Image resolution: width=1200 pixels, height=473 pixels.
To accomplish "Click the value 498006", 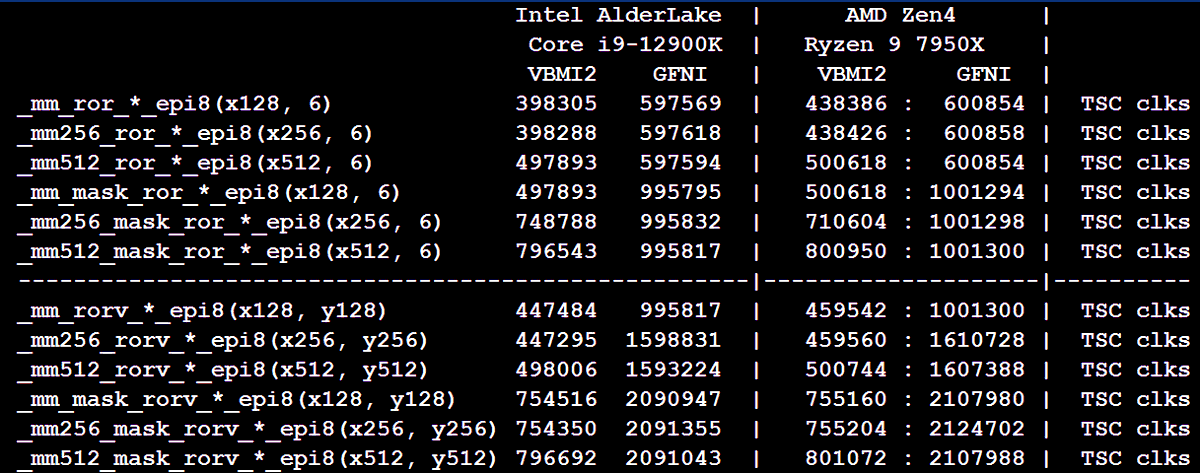I will point(557,370).
